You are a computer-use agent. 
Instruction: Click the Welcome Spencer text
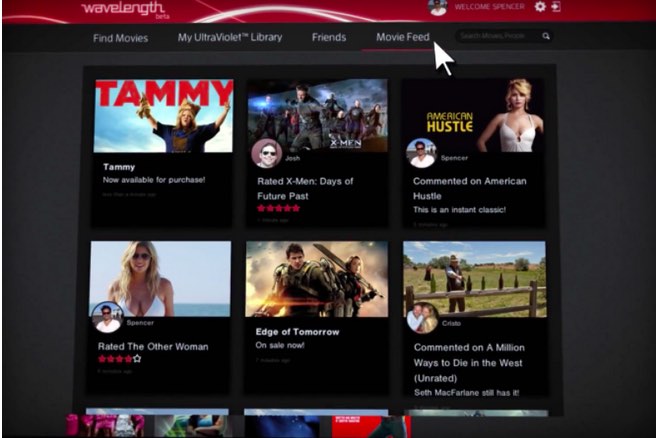489,7
